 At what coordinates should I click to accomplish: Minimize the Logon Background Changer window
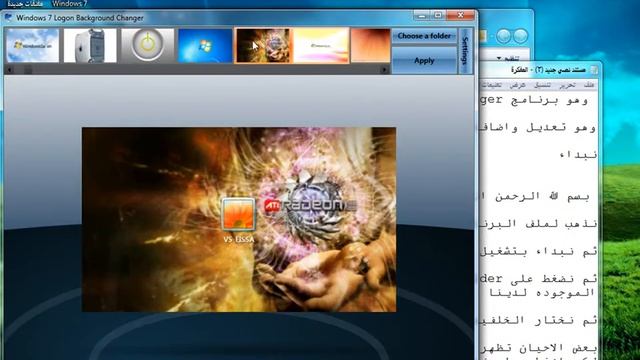[422, 16]
